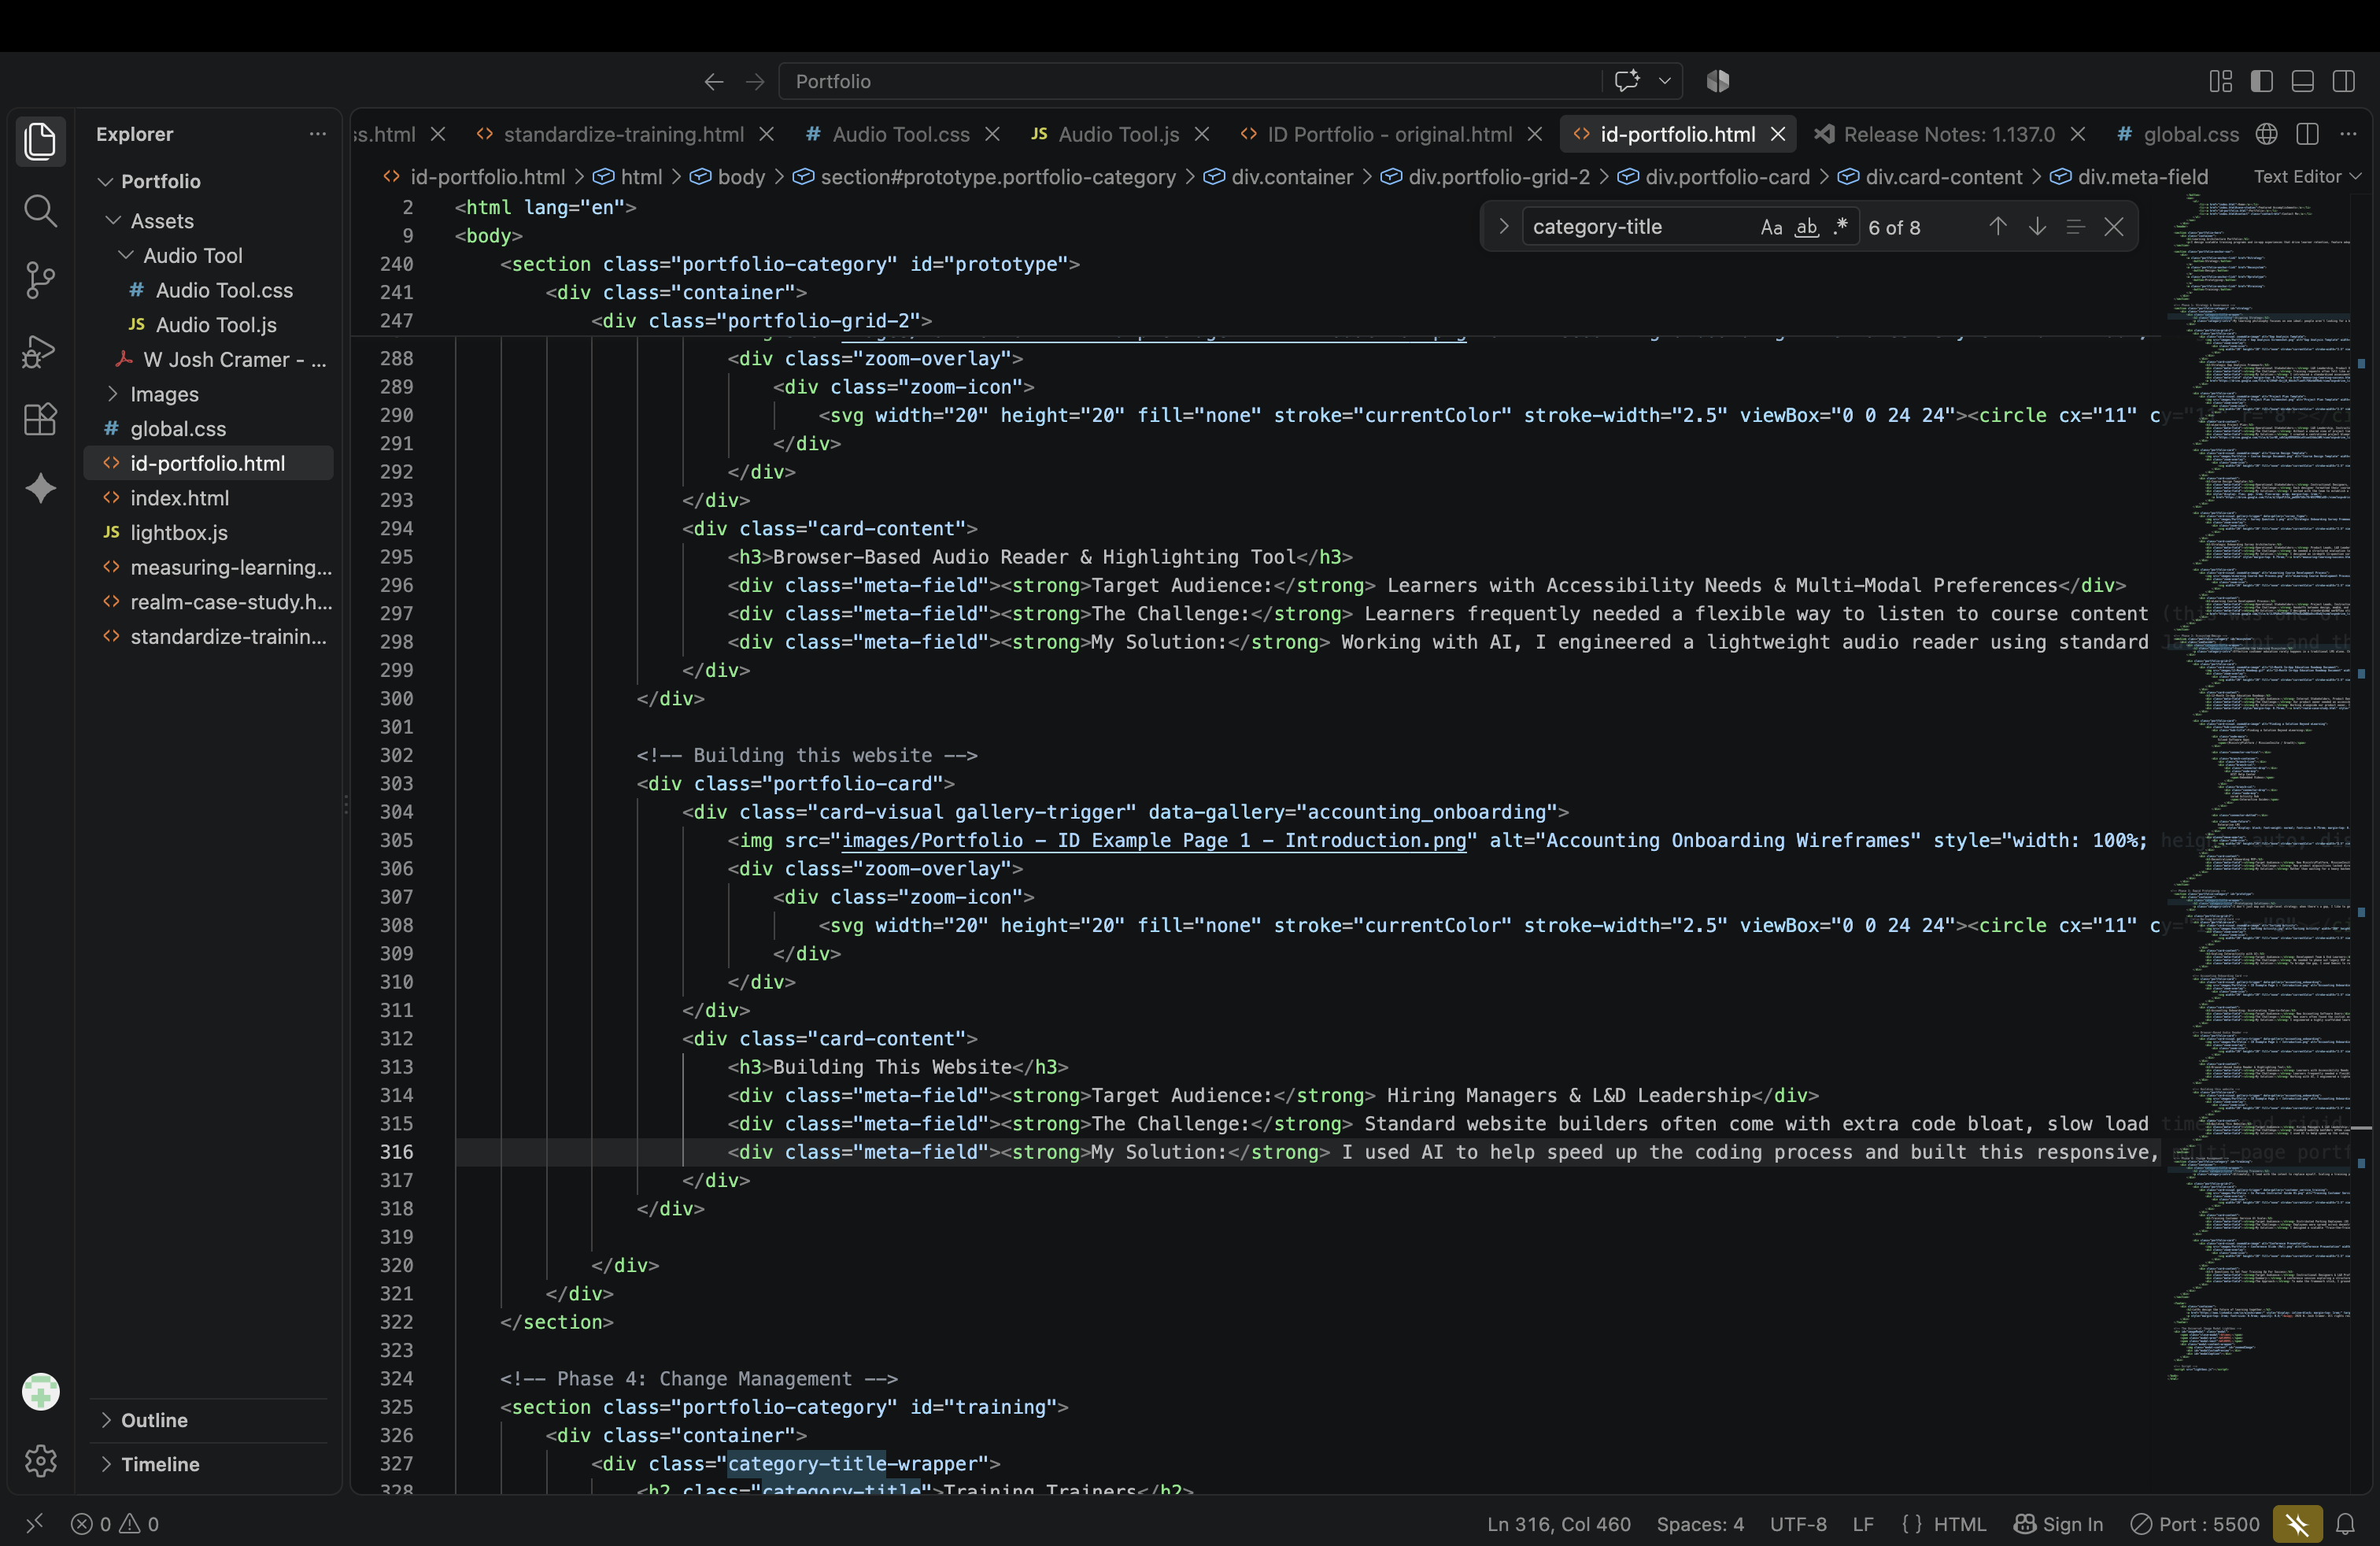Toggle the primary side bar
This screenshot has height=1546, width=2380.
2261,81
